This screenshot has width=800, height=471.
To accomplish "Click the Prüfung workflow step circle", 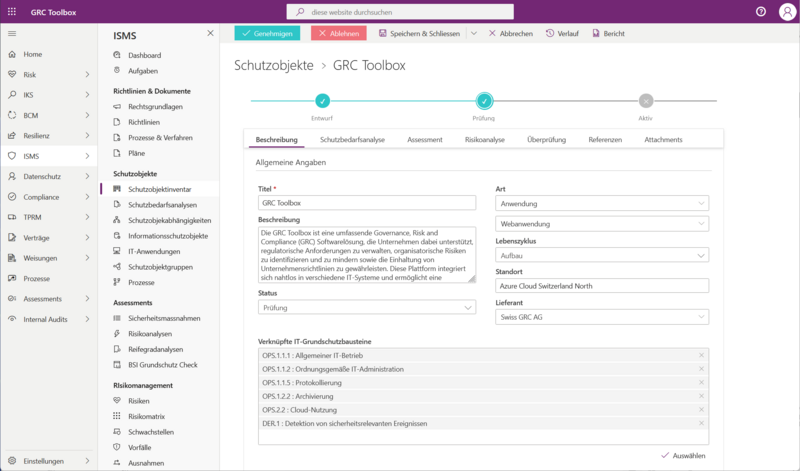I will (x=484, y=100).
